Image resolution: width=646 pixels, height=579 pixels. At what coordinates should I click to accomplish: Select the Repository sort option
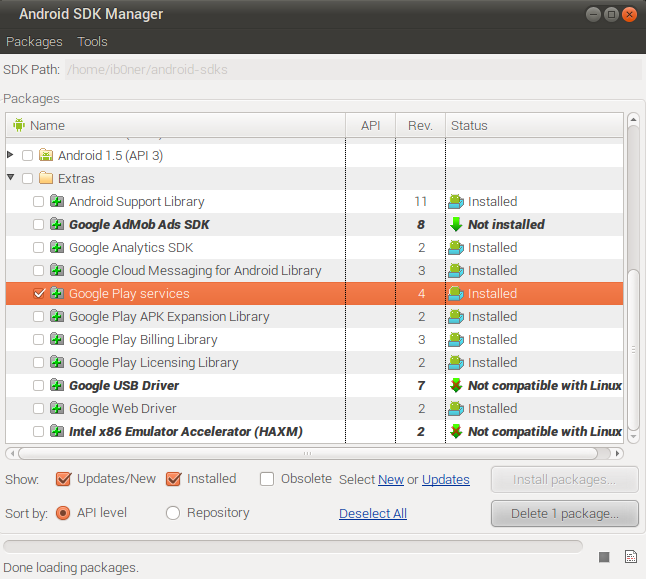(173, 513)
